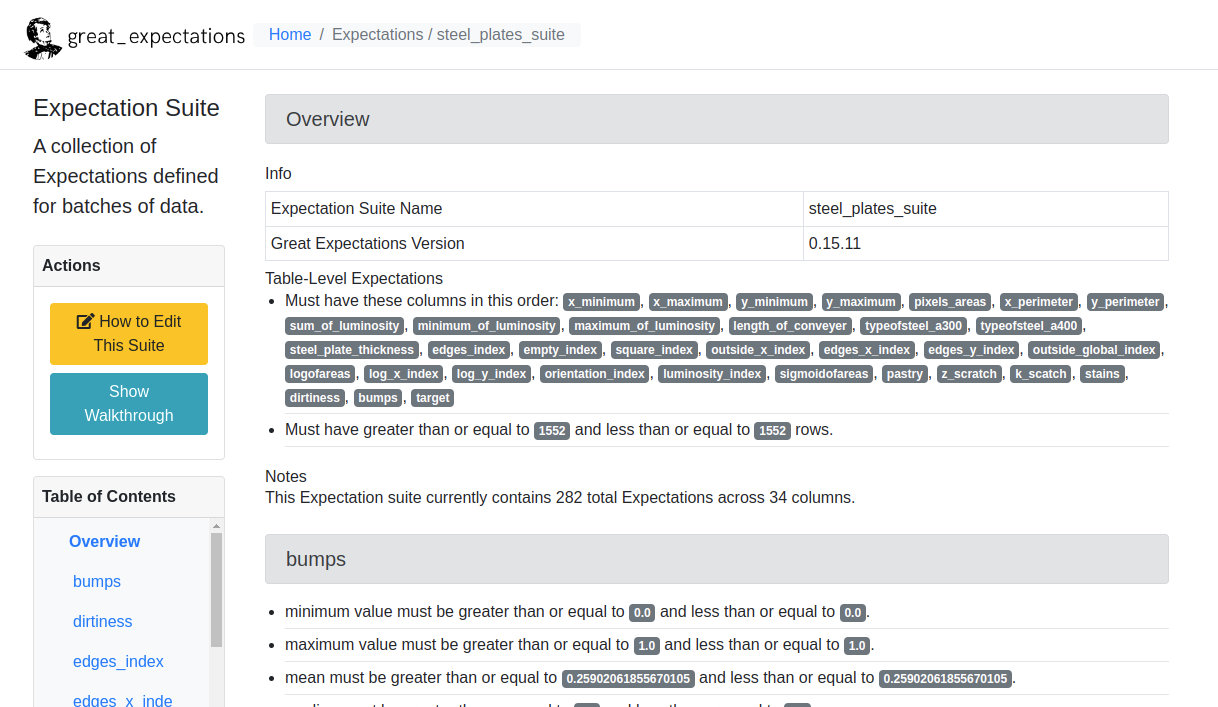The image size is (1218, 707).
Task: Click the scrollbar up arrow in Table of Contents
Action: (x=216, y=526)
